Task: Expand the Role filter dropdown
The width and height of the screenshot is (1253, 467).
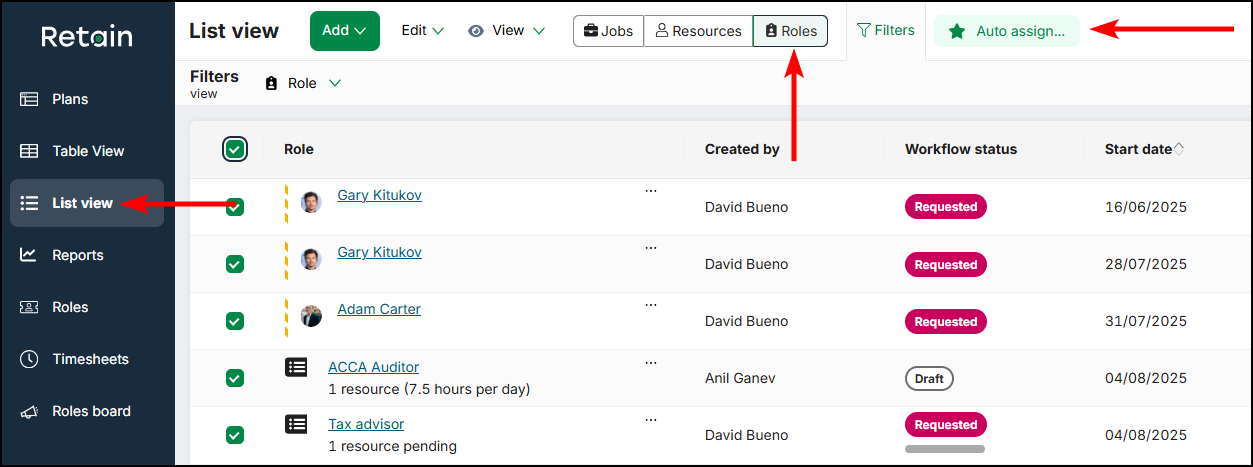Action: (x=303, y=83)
